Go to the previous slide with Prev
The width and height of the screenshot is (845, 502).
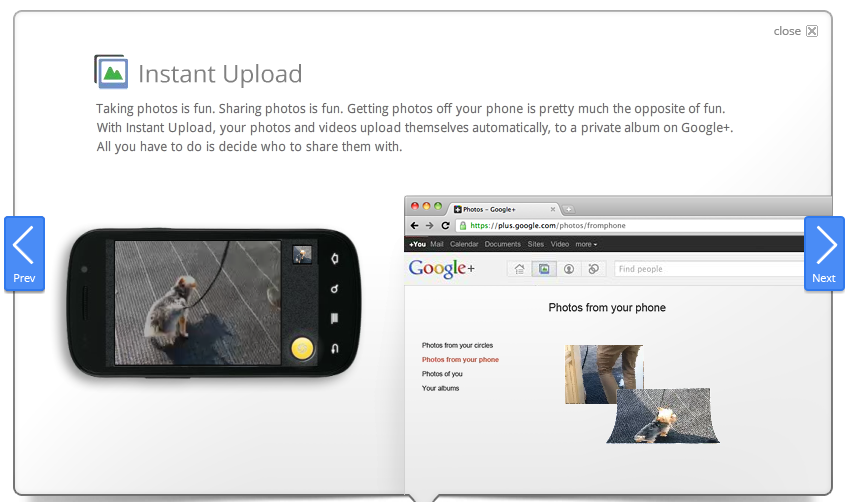(x=24, y=254)
